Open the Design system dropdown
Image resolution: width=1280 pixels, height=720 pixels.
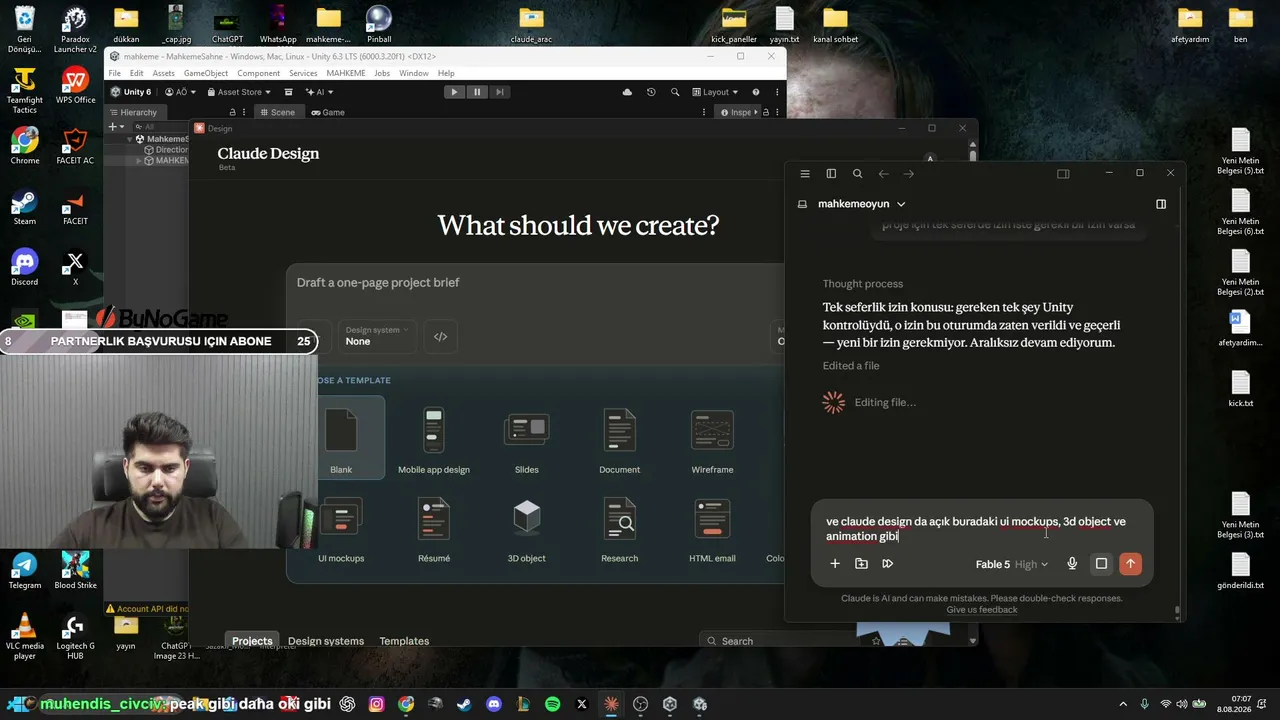376,336
